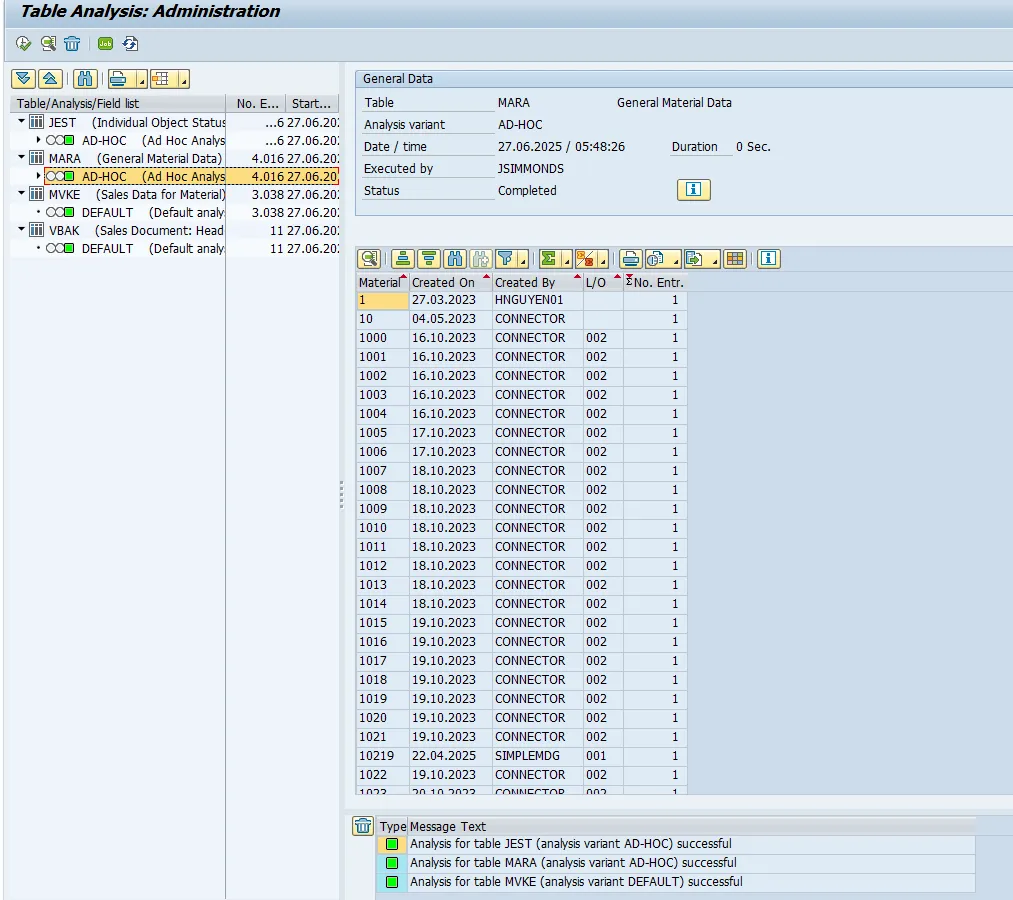Select the HNGUYEN01 cell
Screen dimensions: 1013x900
pos(538,300)
